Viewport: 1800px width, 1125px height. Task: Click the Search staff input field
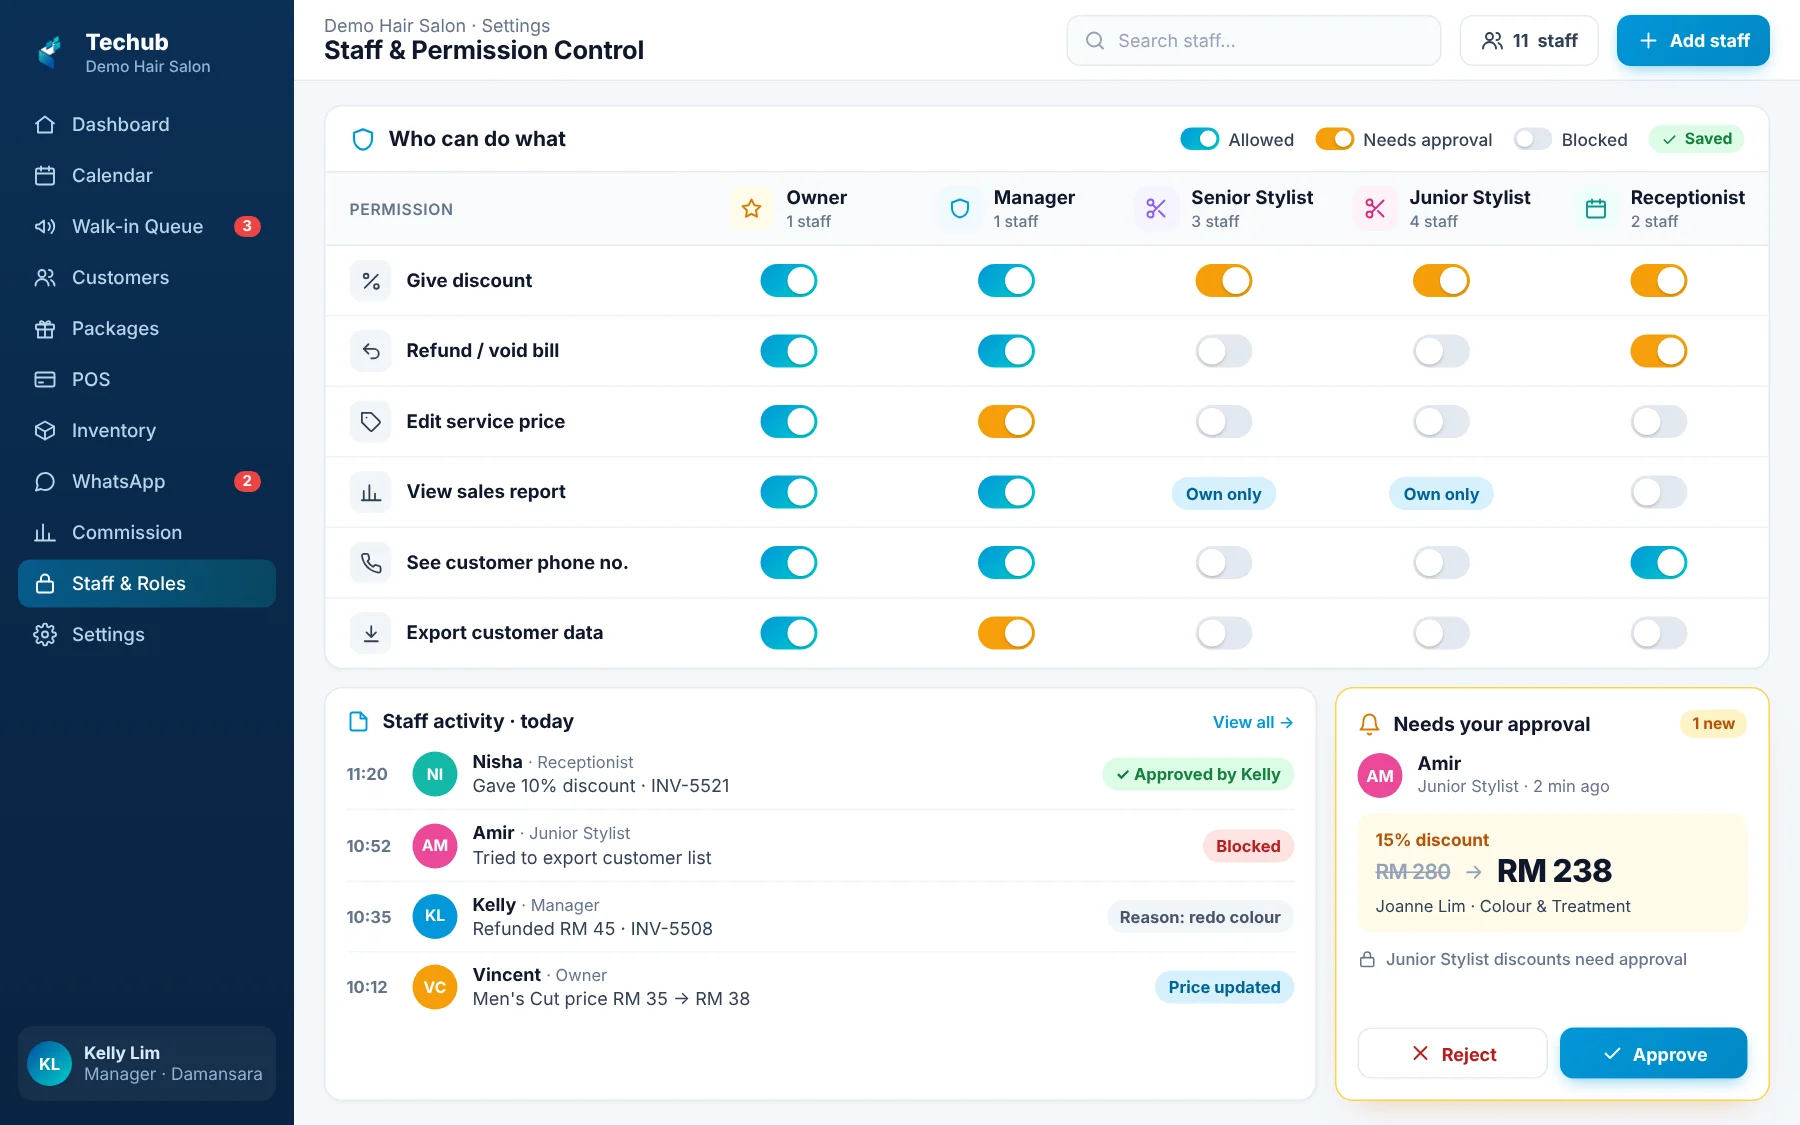[1254, 41]
